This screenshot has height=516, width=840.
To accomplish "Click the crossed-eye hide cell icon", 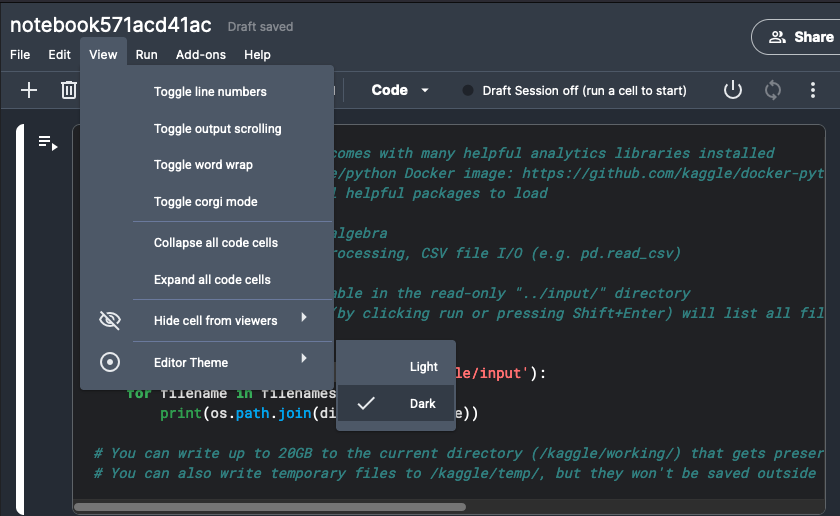I will pyautogui.click(x=110, y=320).
